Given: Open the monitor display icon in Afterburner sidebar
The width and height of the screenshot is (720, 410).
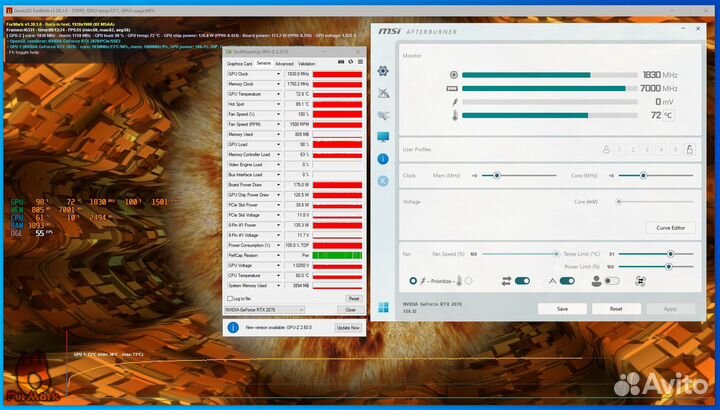Looking at the screenshot, I should 383,137.
